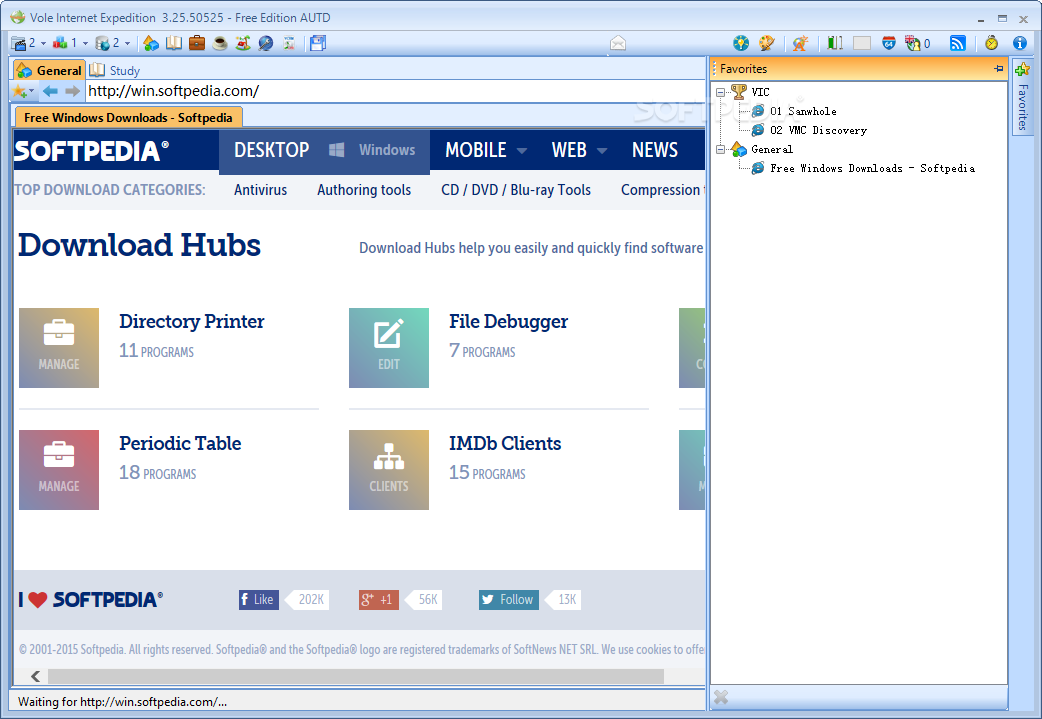Select Free Windows Downloads favorite in tree
Image resolution: width=1042 pixels, height=719 pixels.
point(873,169)
